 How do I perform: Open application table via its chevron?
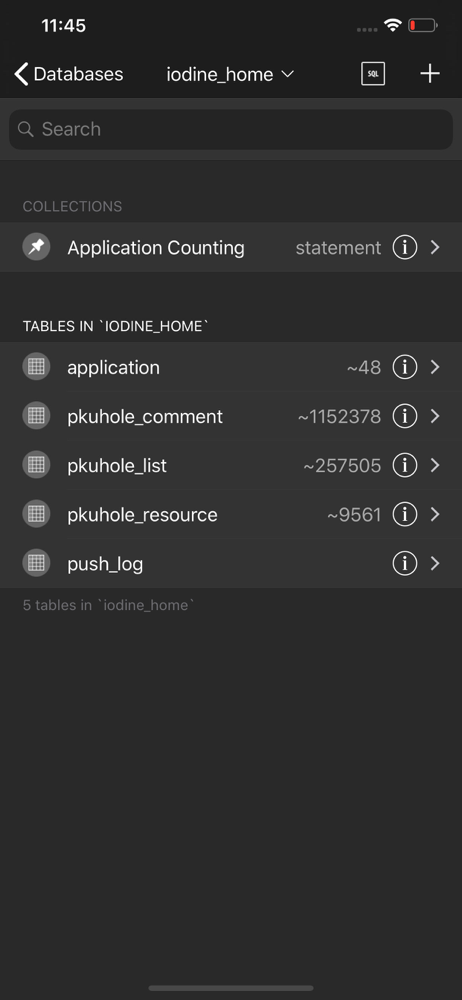[435, 367]
